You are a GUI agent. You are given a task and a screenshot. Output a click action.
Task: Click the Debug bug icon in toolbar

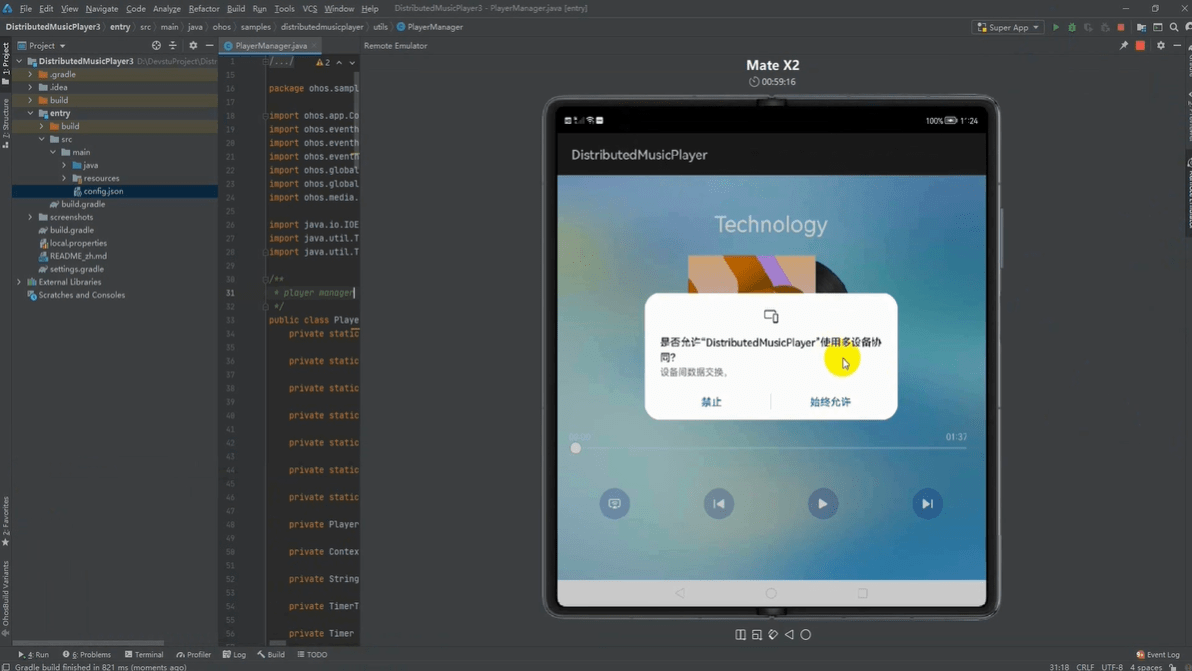(1072, 27)
